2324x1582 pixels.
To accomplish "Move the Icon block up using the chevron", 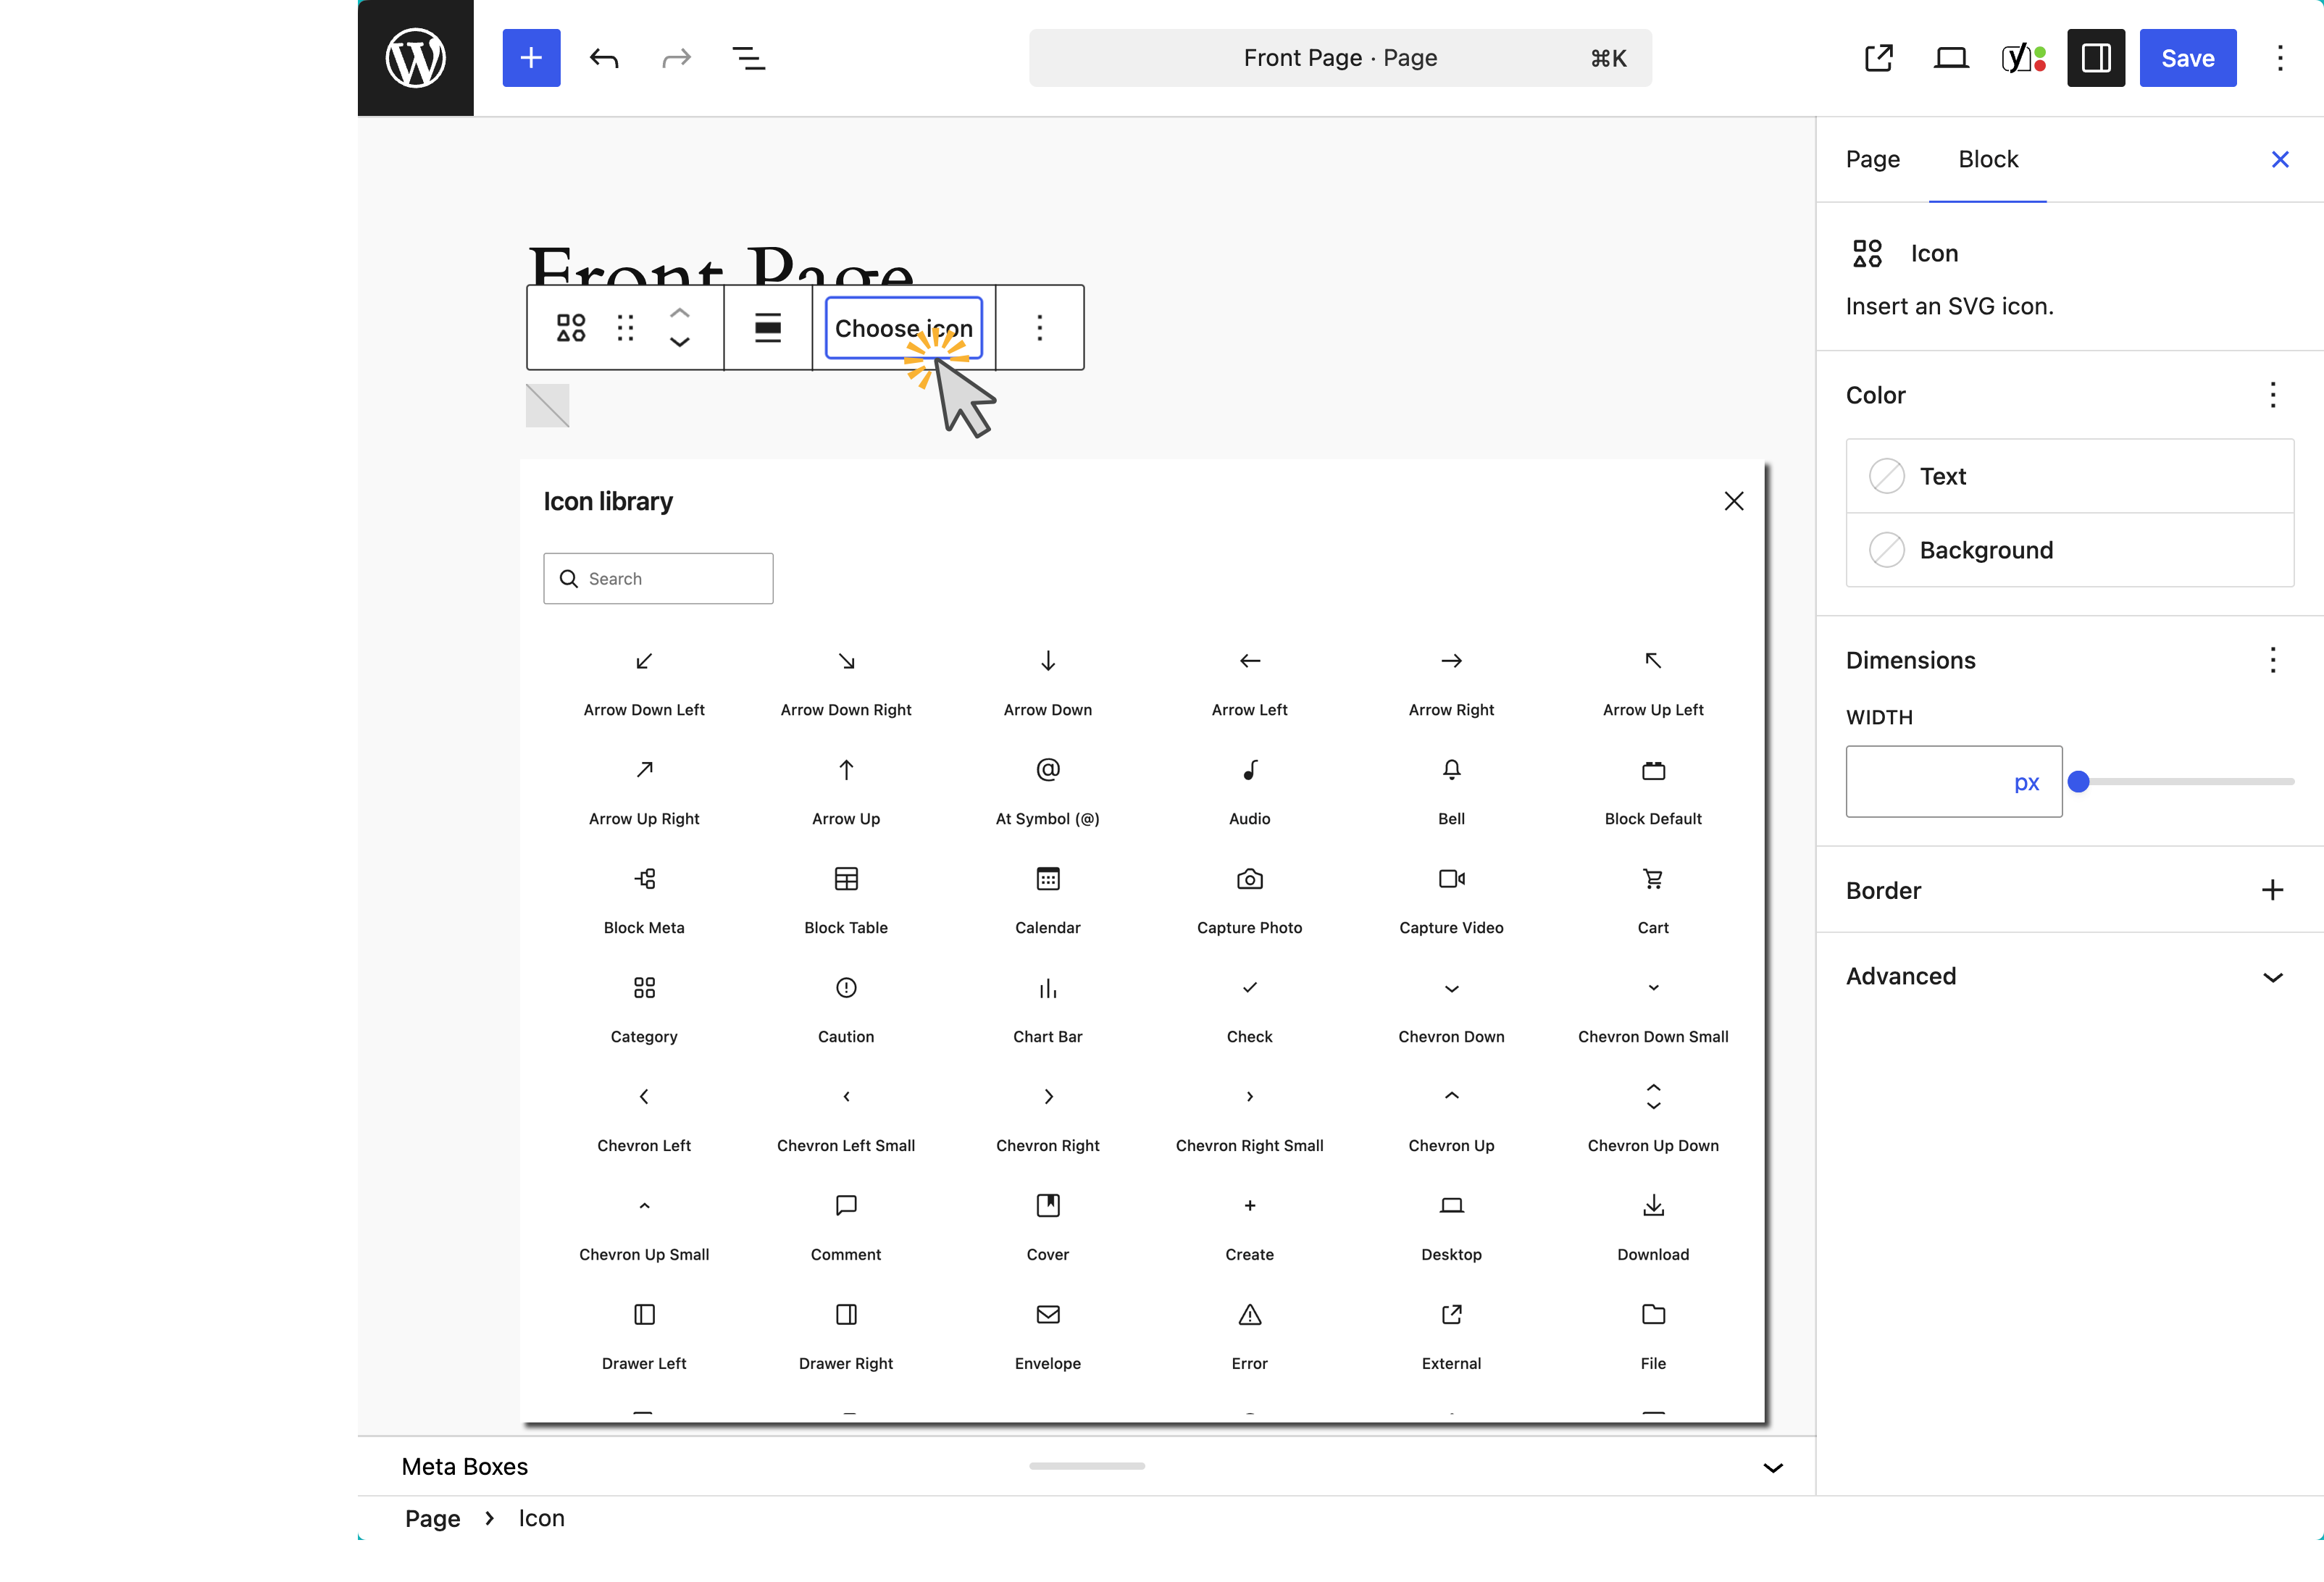I will point(679,313).
